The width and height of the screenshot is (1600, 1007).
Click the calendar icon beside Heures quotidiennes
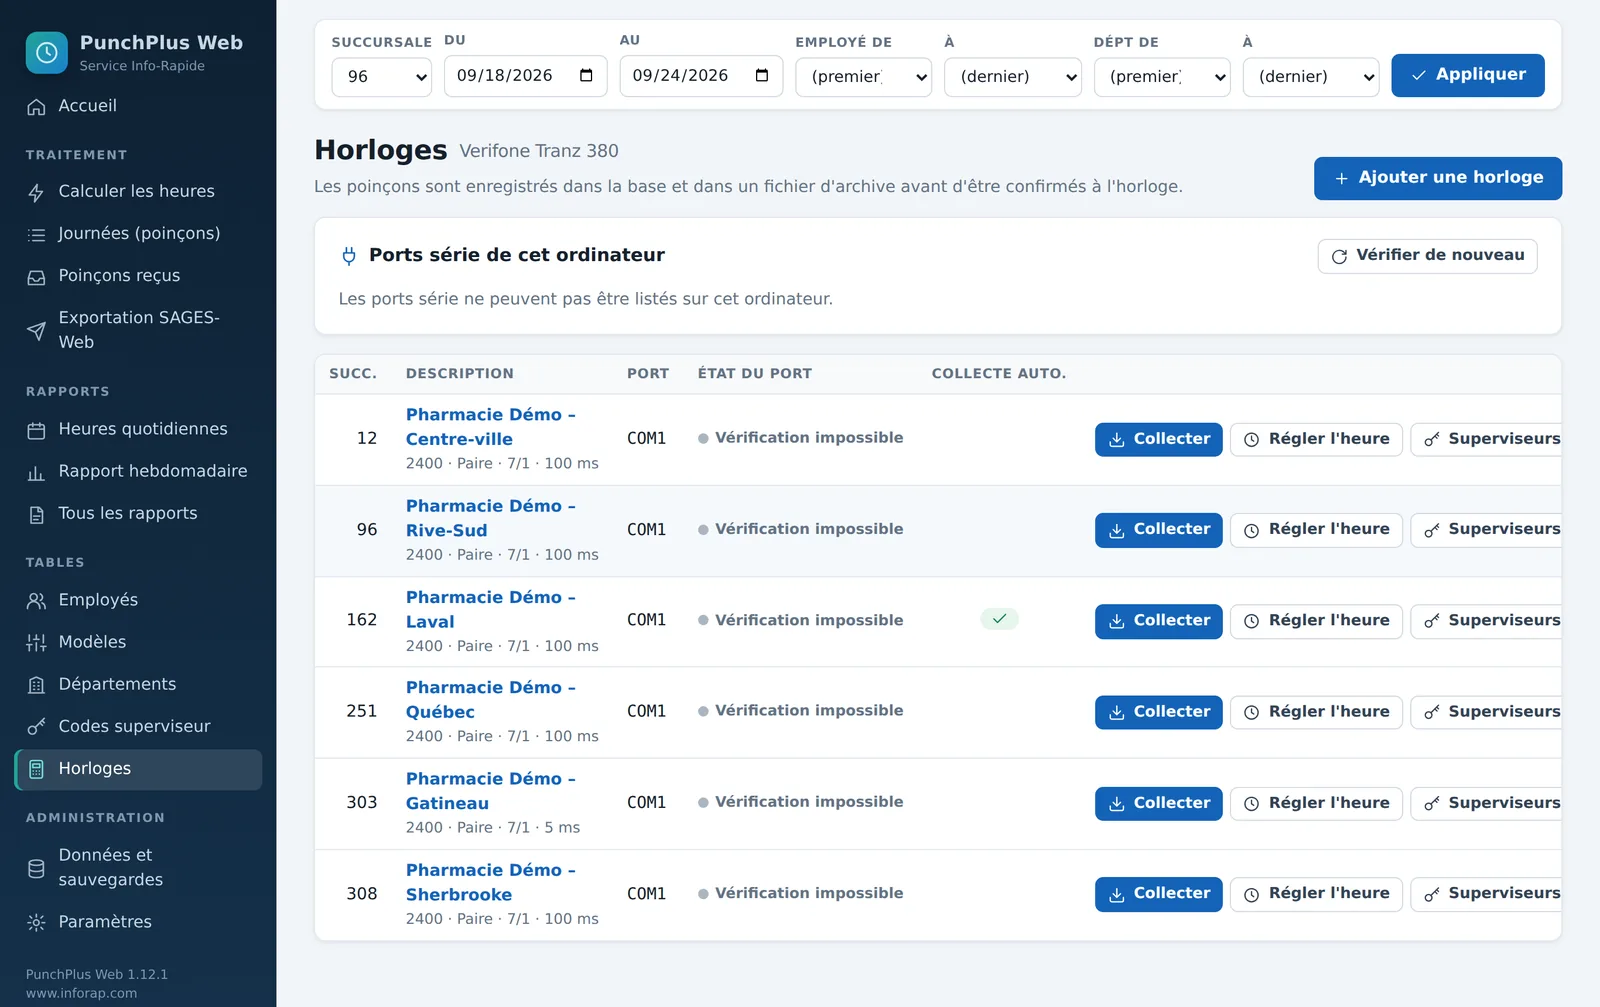[x=36, y=430]
